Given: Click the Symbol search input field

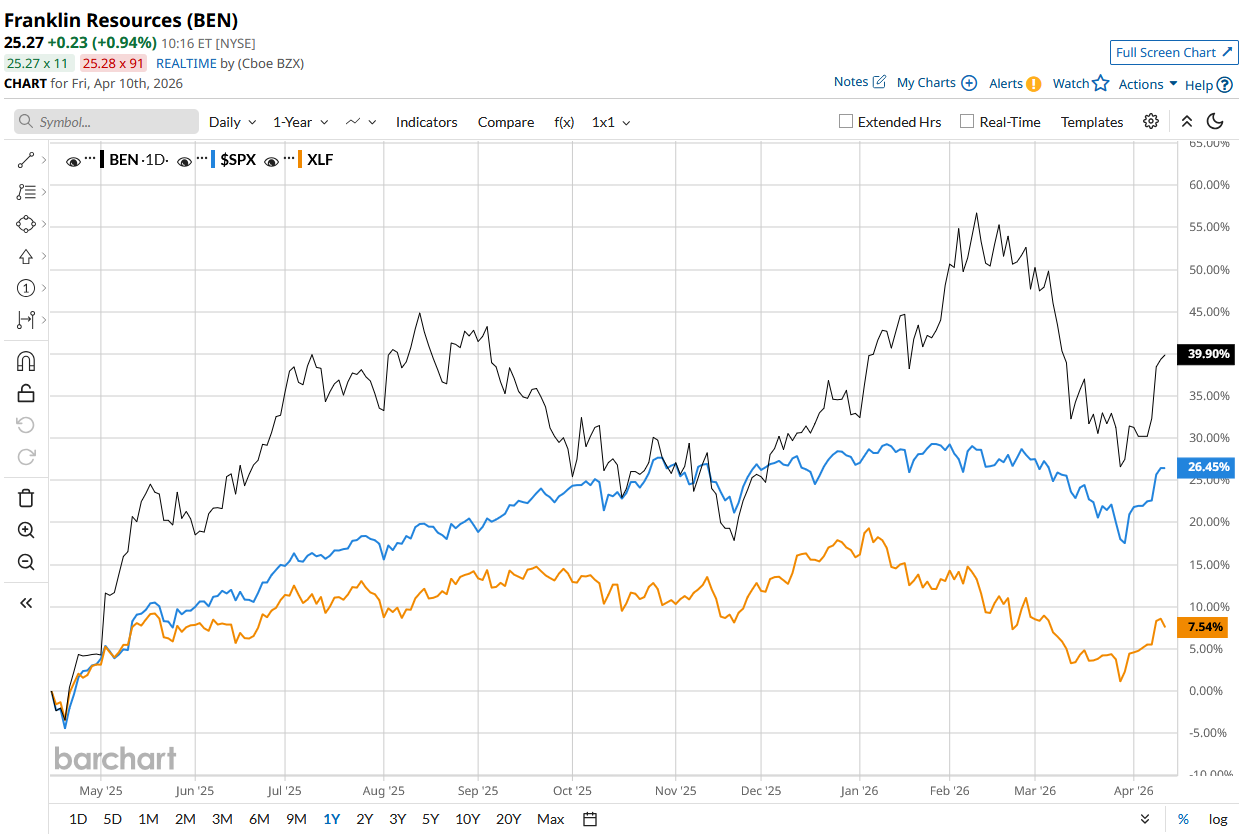Looking at the screenshot, I should click(106, 122).
